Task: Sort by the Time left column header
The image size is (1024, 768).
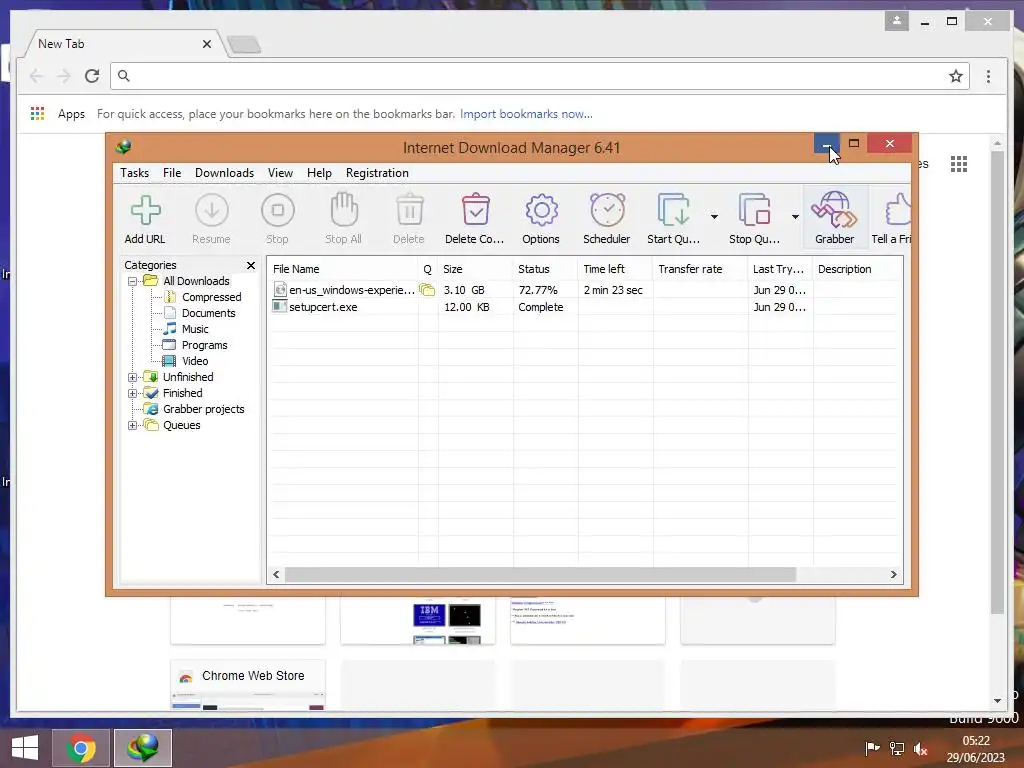Action: 615,269
